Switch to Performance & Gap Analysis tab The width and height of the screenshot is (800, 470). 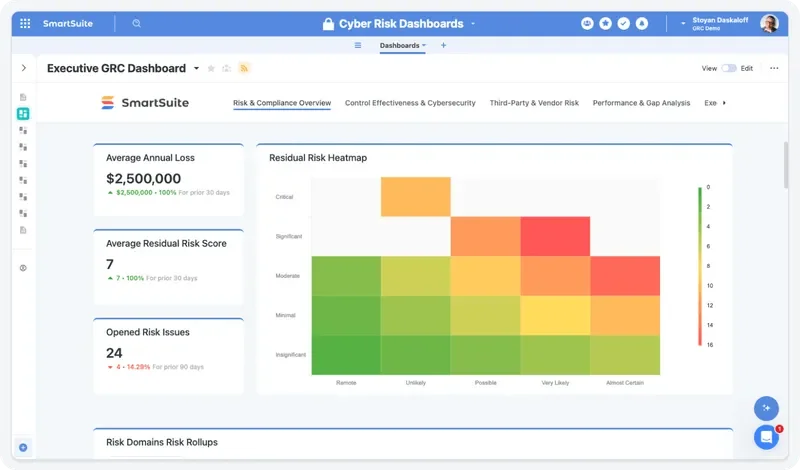[641, 103]
